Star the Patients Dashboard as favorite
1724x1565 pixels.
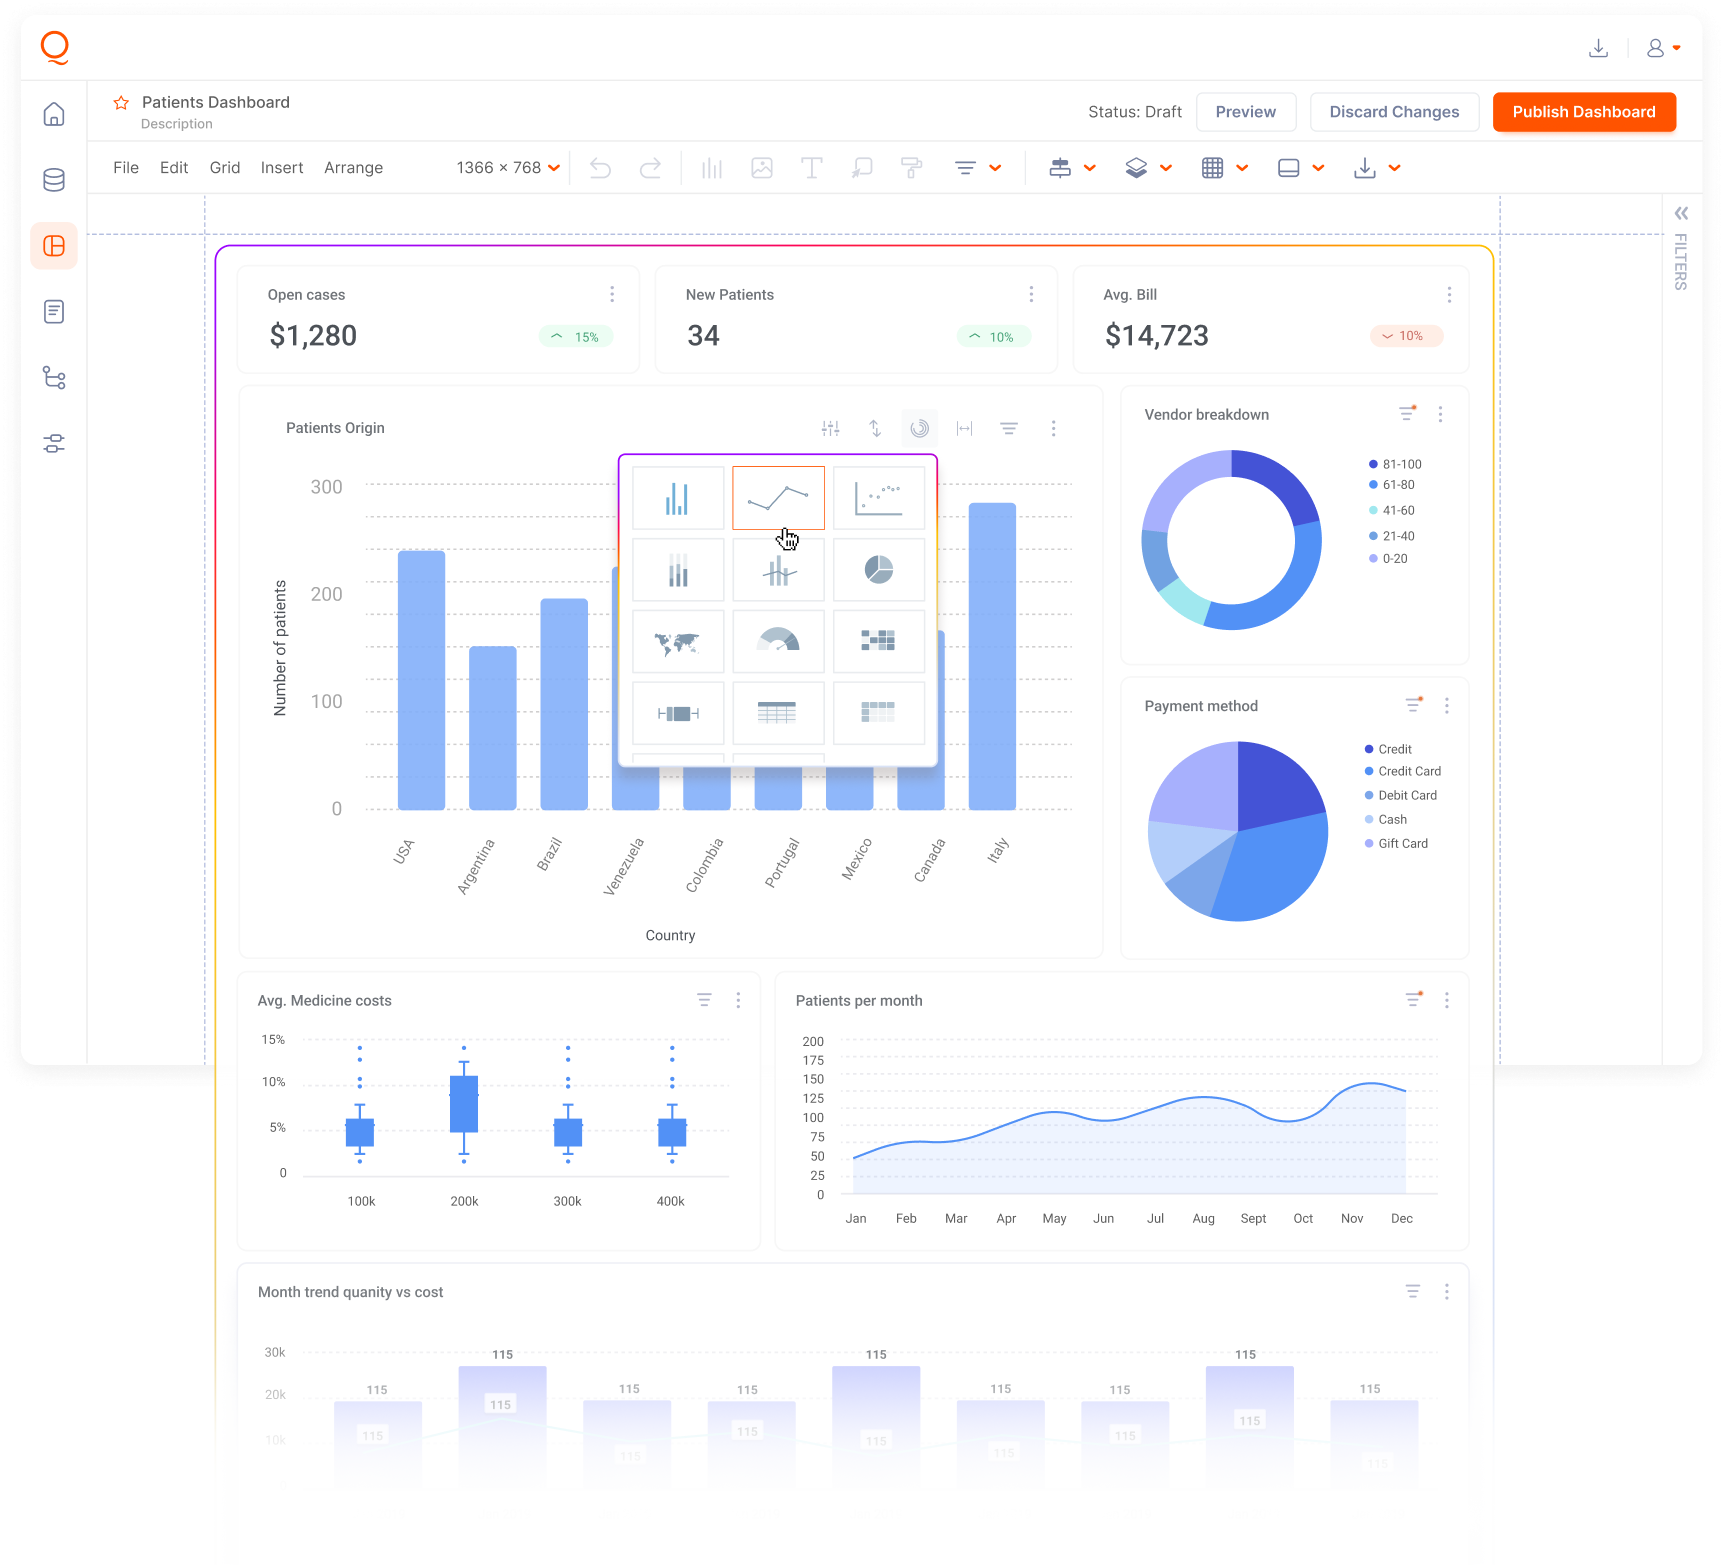tap(121, 103)
